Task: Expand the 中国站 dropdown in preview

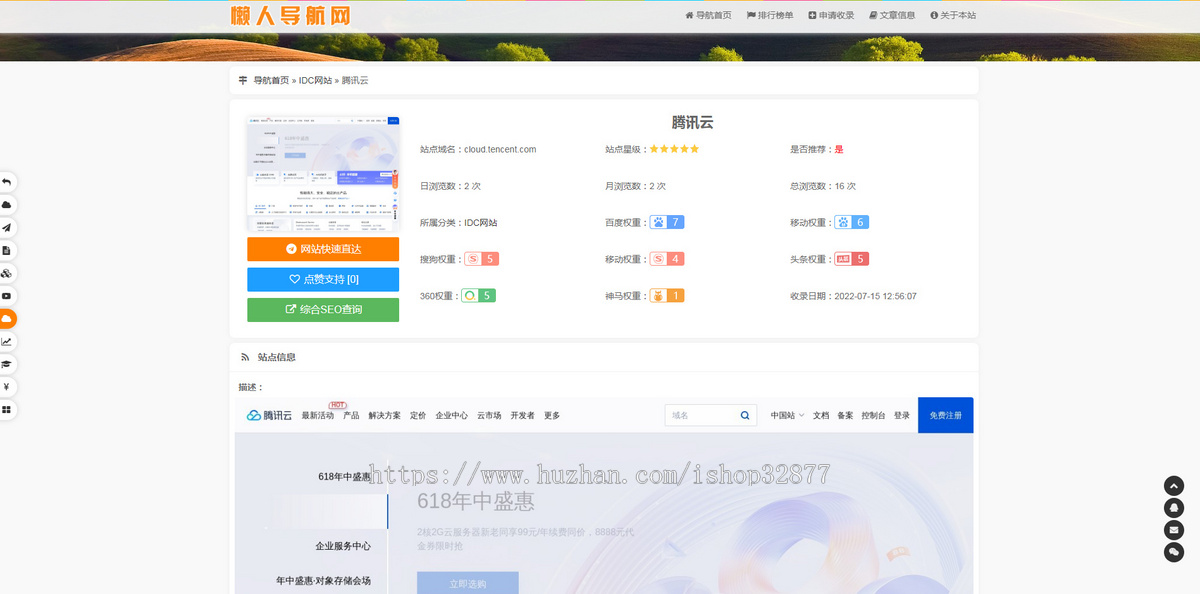Action: pyautogui.click(x=787, y=415)
